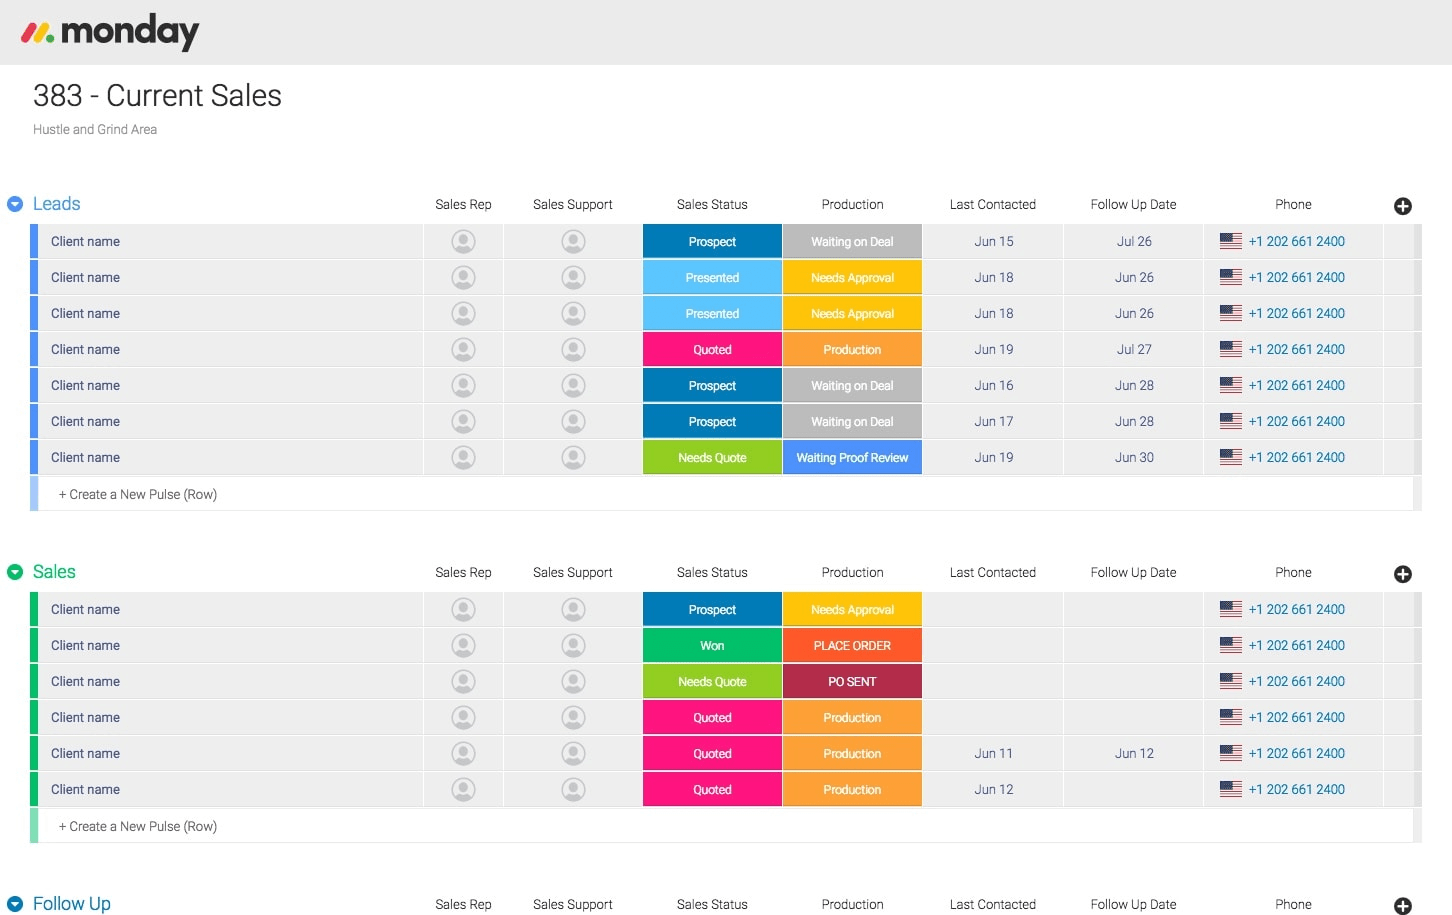Select the Jun 16 last contacted cell
This screenshot has width=1452, height=915.
993,385
